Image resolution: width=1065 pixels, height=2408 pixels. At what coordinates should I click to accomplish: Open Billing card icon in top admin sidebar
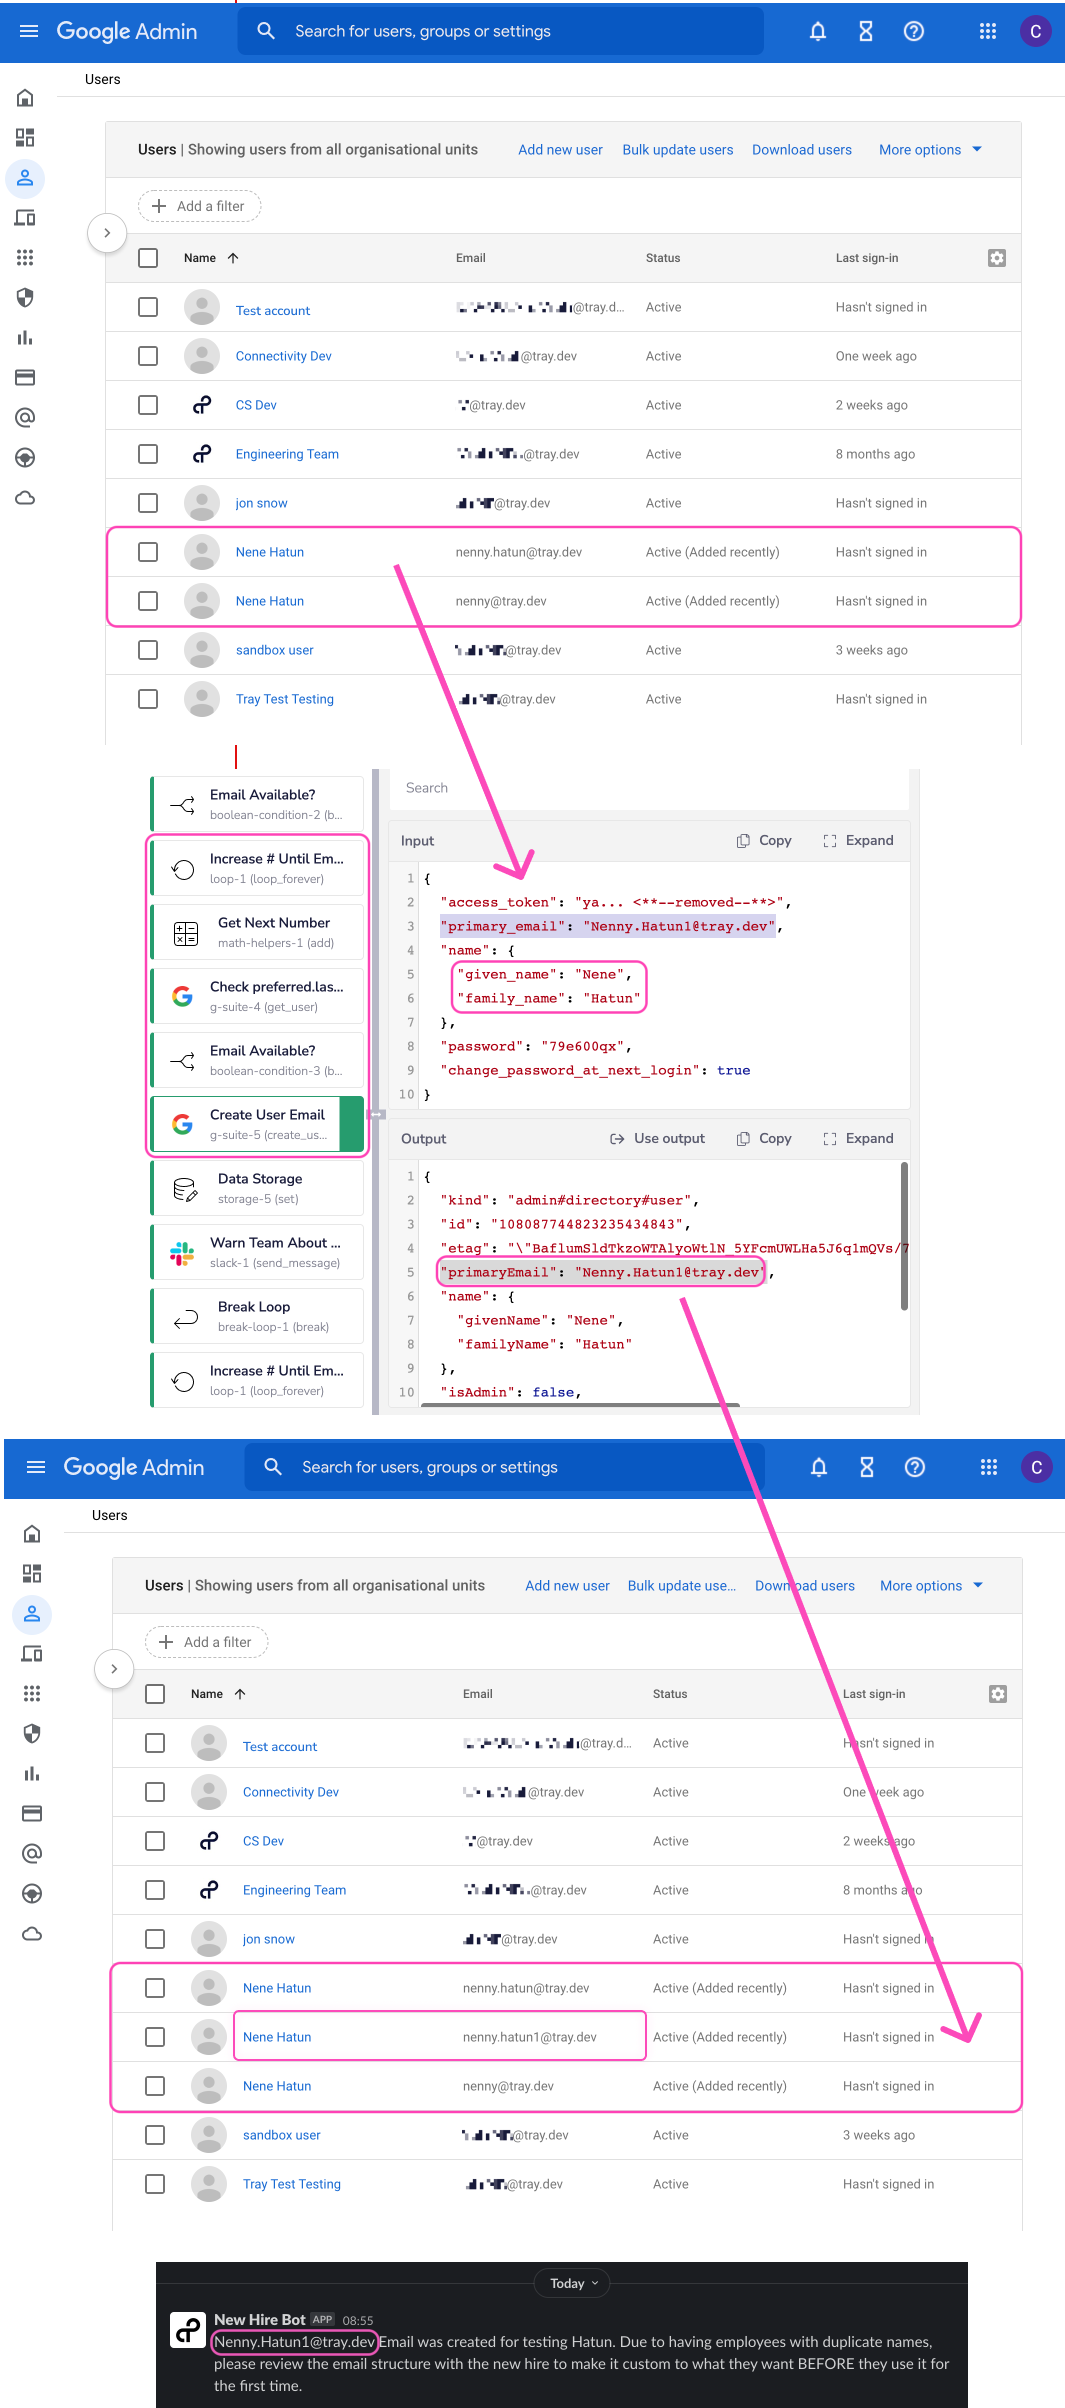25,377
